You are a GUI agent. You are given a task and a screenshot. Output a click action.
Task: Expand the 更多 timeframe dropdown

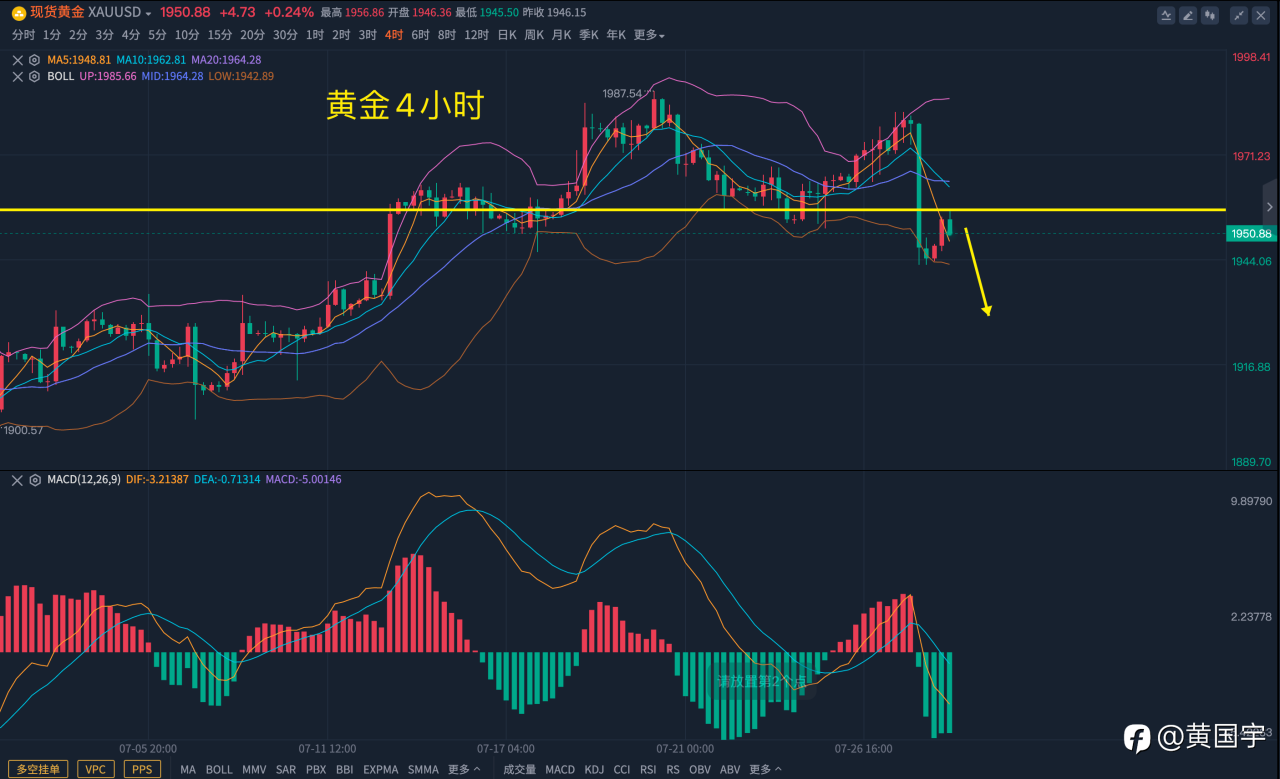click(x=649, y=35)
